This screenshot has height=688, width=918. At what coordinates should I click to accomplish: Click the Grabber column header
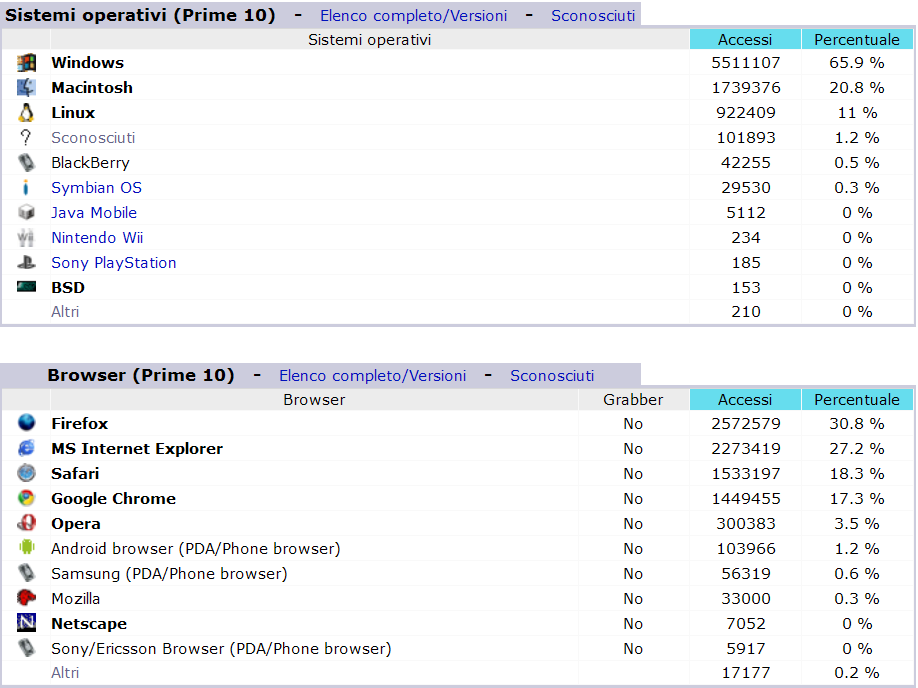[x=633, y=400]
